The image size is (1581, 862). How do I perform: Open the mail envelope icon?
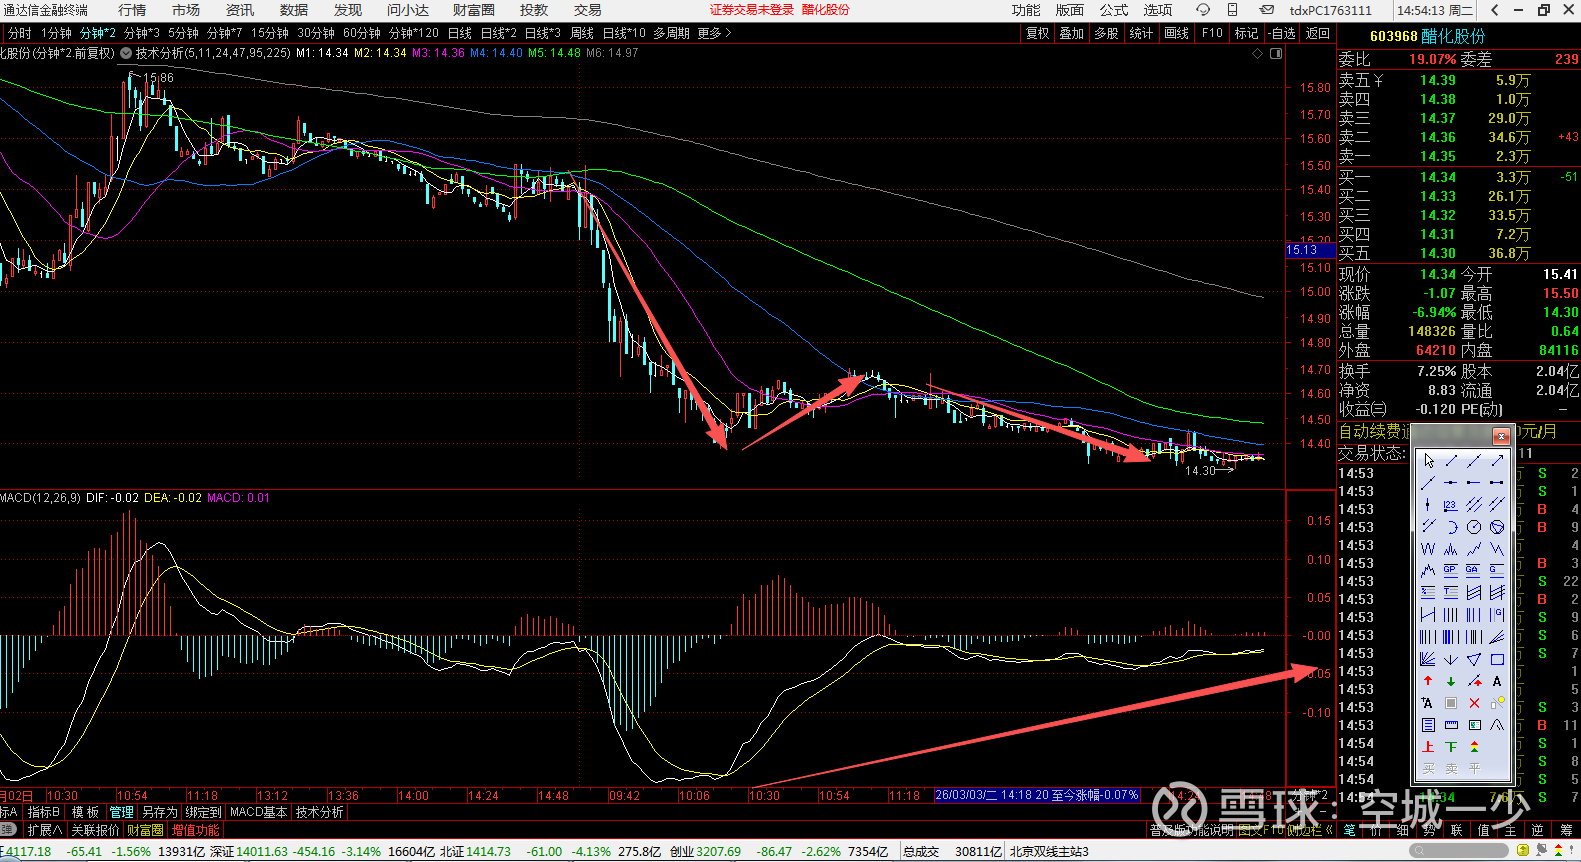(x=1266, y=10)
